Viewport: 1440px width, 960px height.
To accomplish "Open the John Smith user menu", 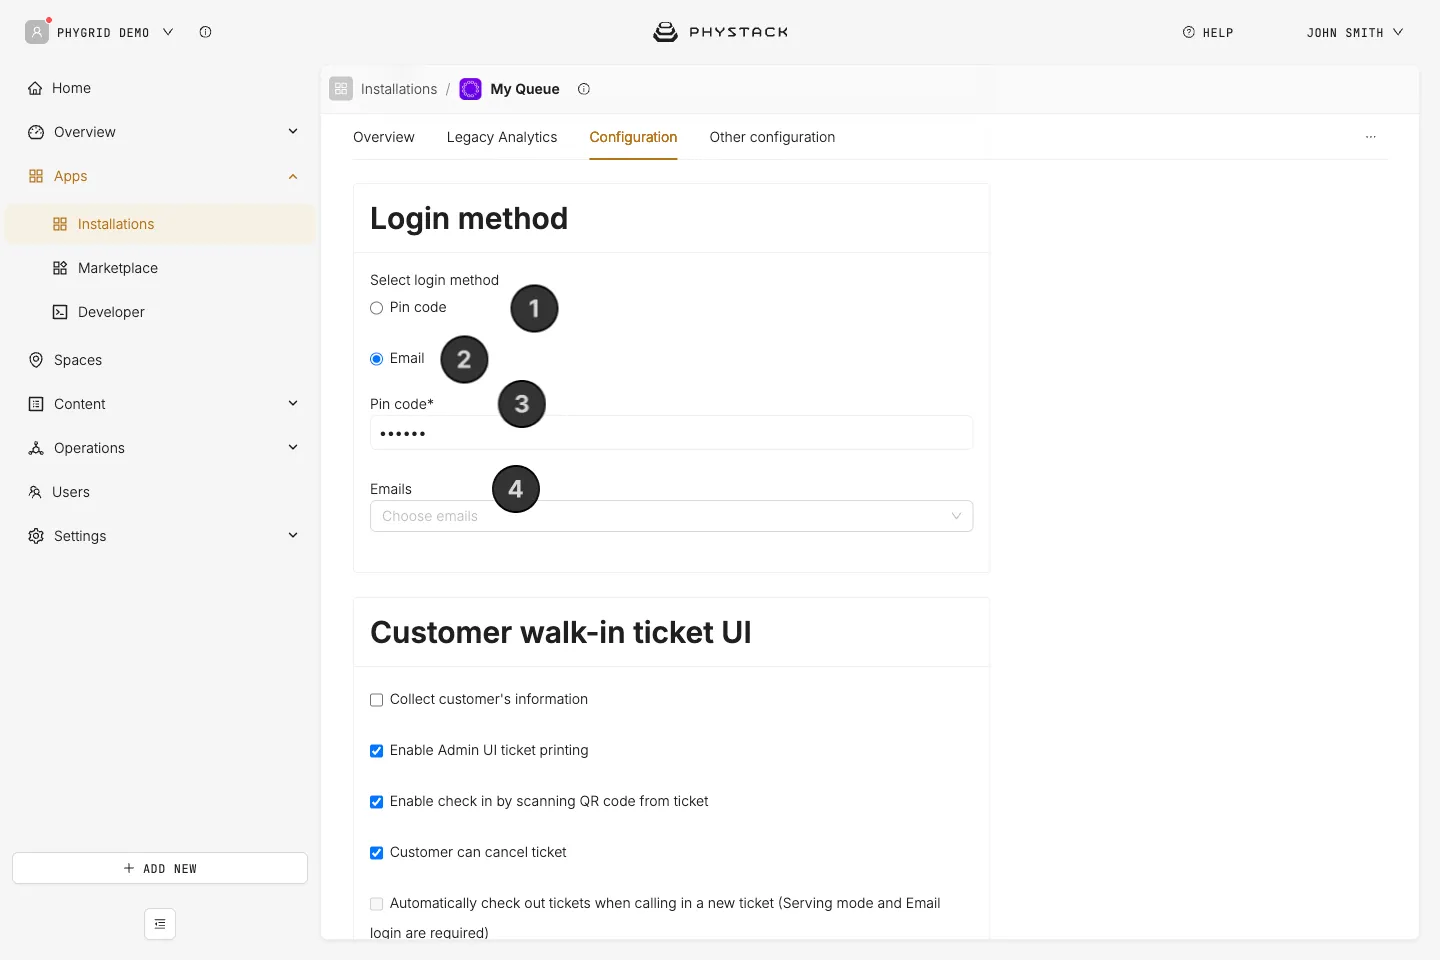I will [1355, 32].
